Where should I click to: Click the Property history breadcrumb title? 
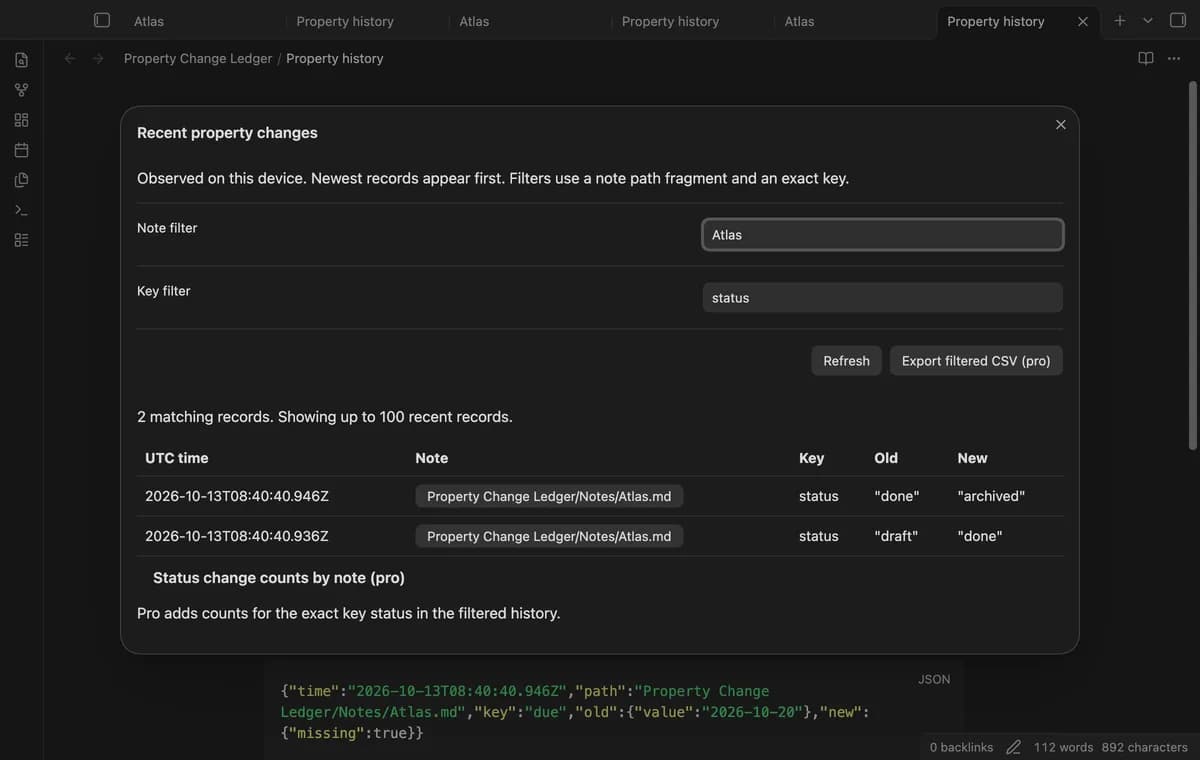tap(335, 58)
